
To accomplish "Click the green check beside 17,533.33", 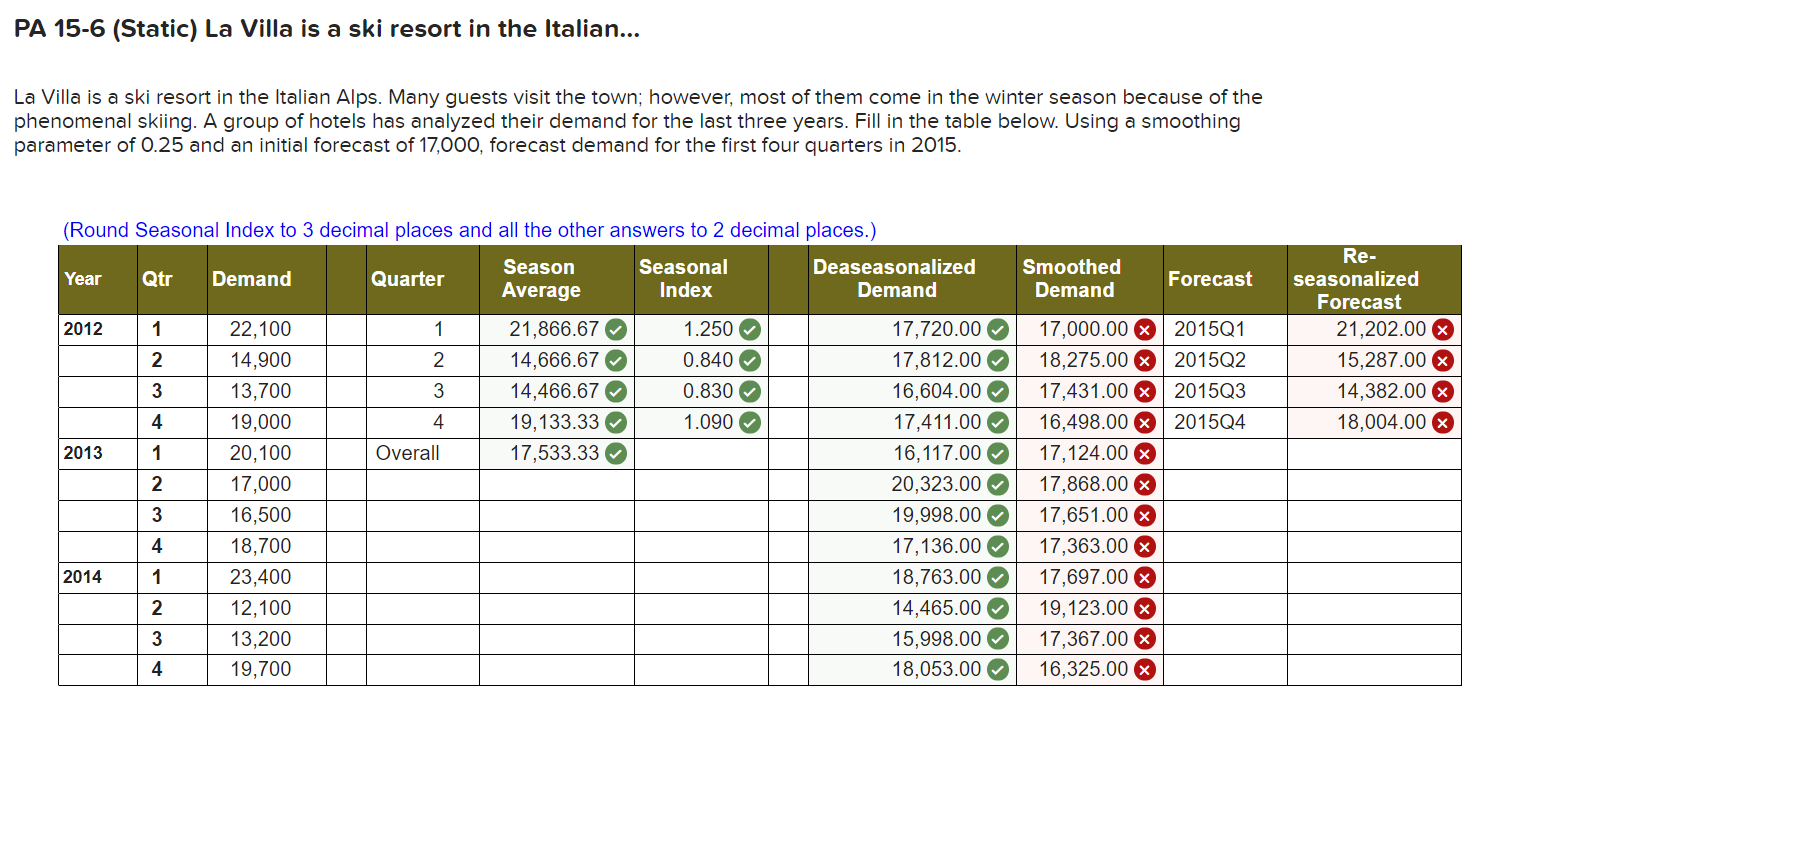I will pos(616,454).
